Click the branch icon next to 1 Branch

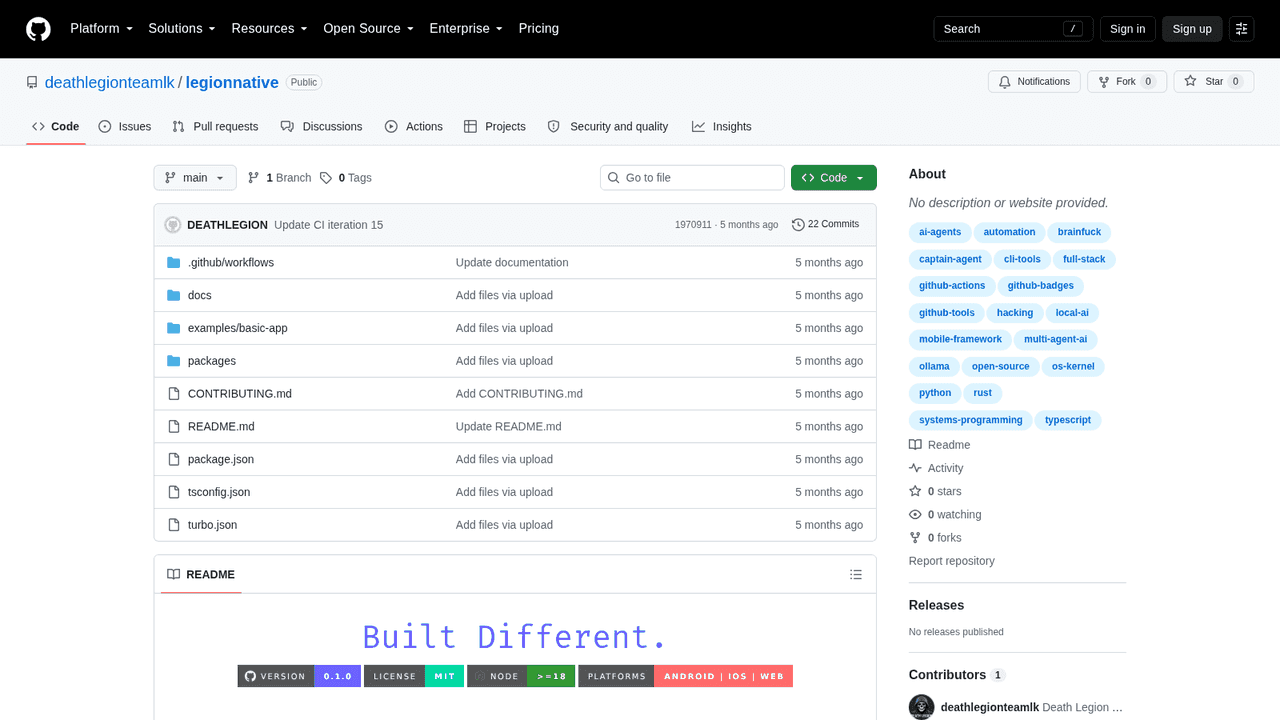254,178
